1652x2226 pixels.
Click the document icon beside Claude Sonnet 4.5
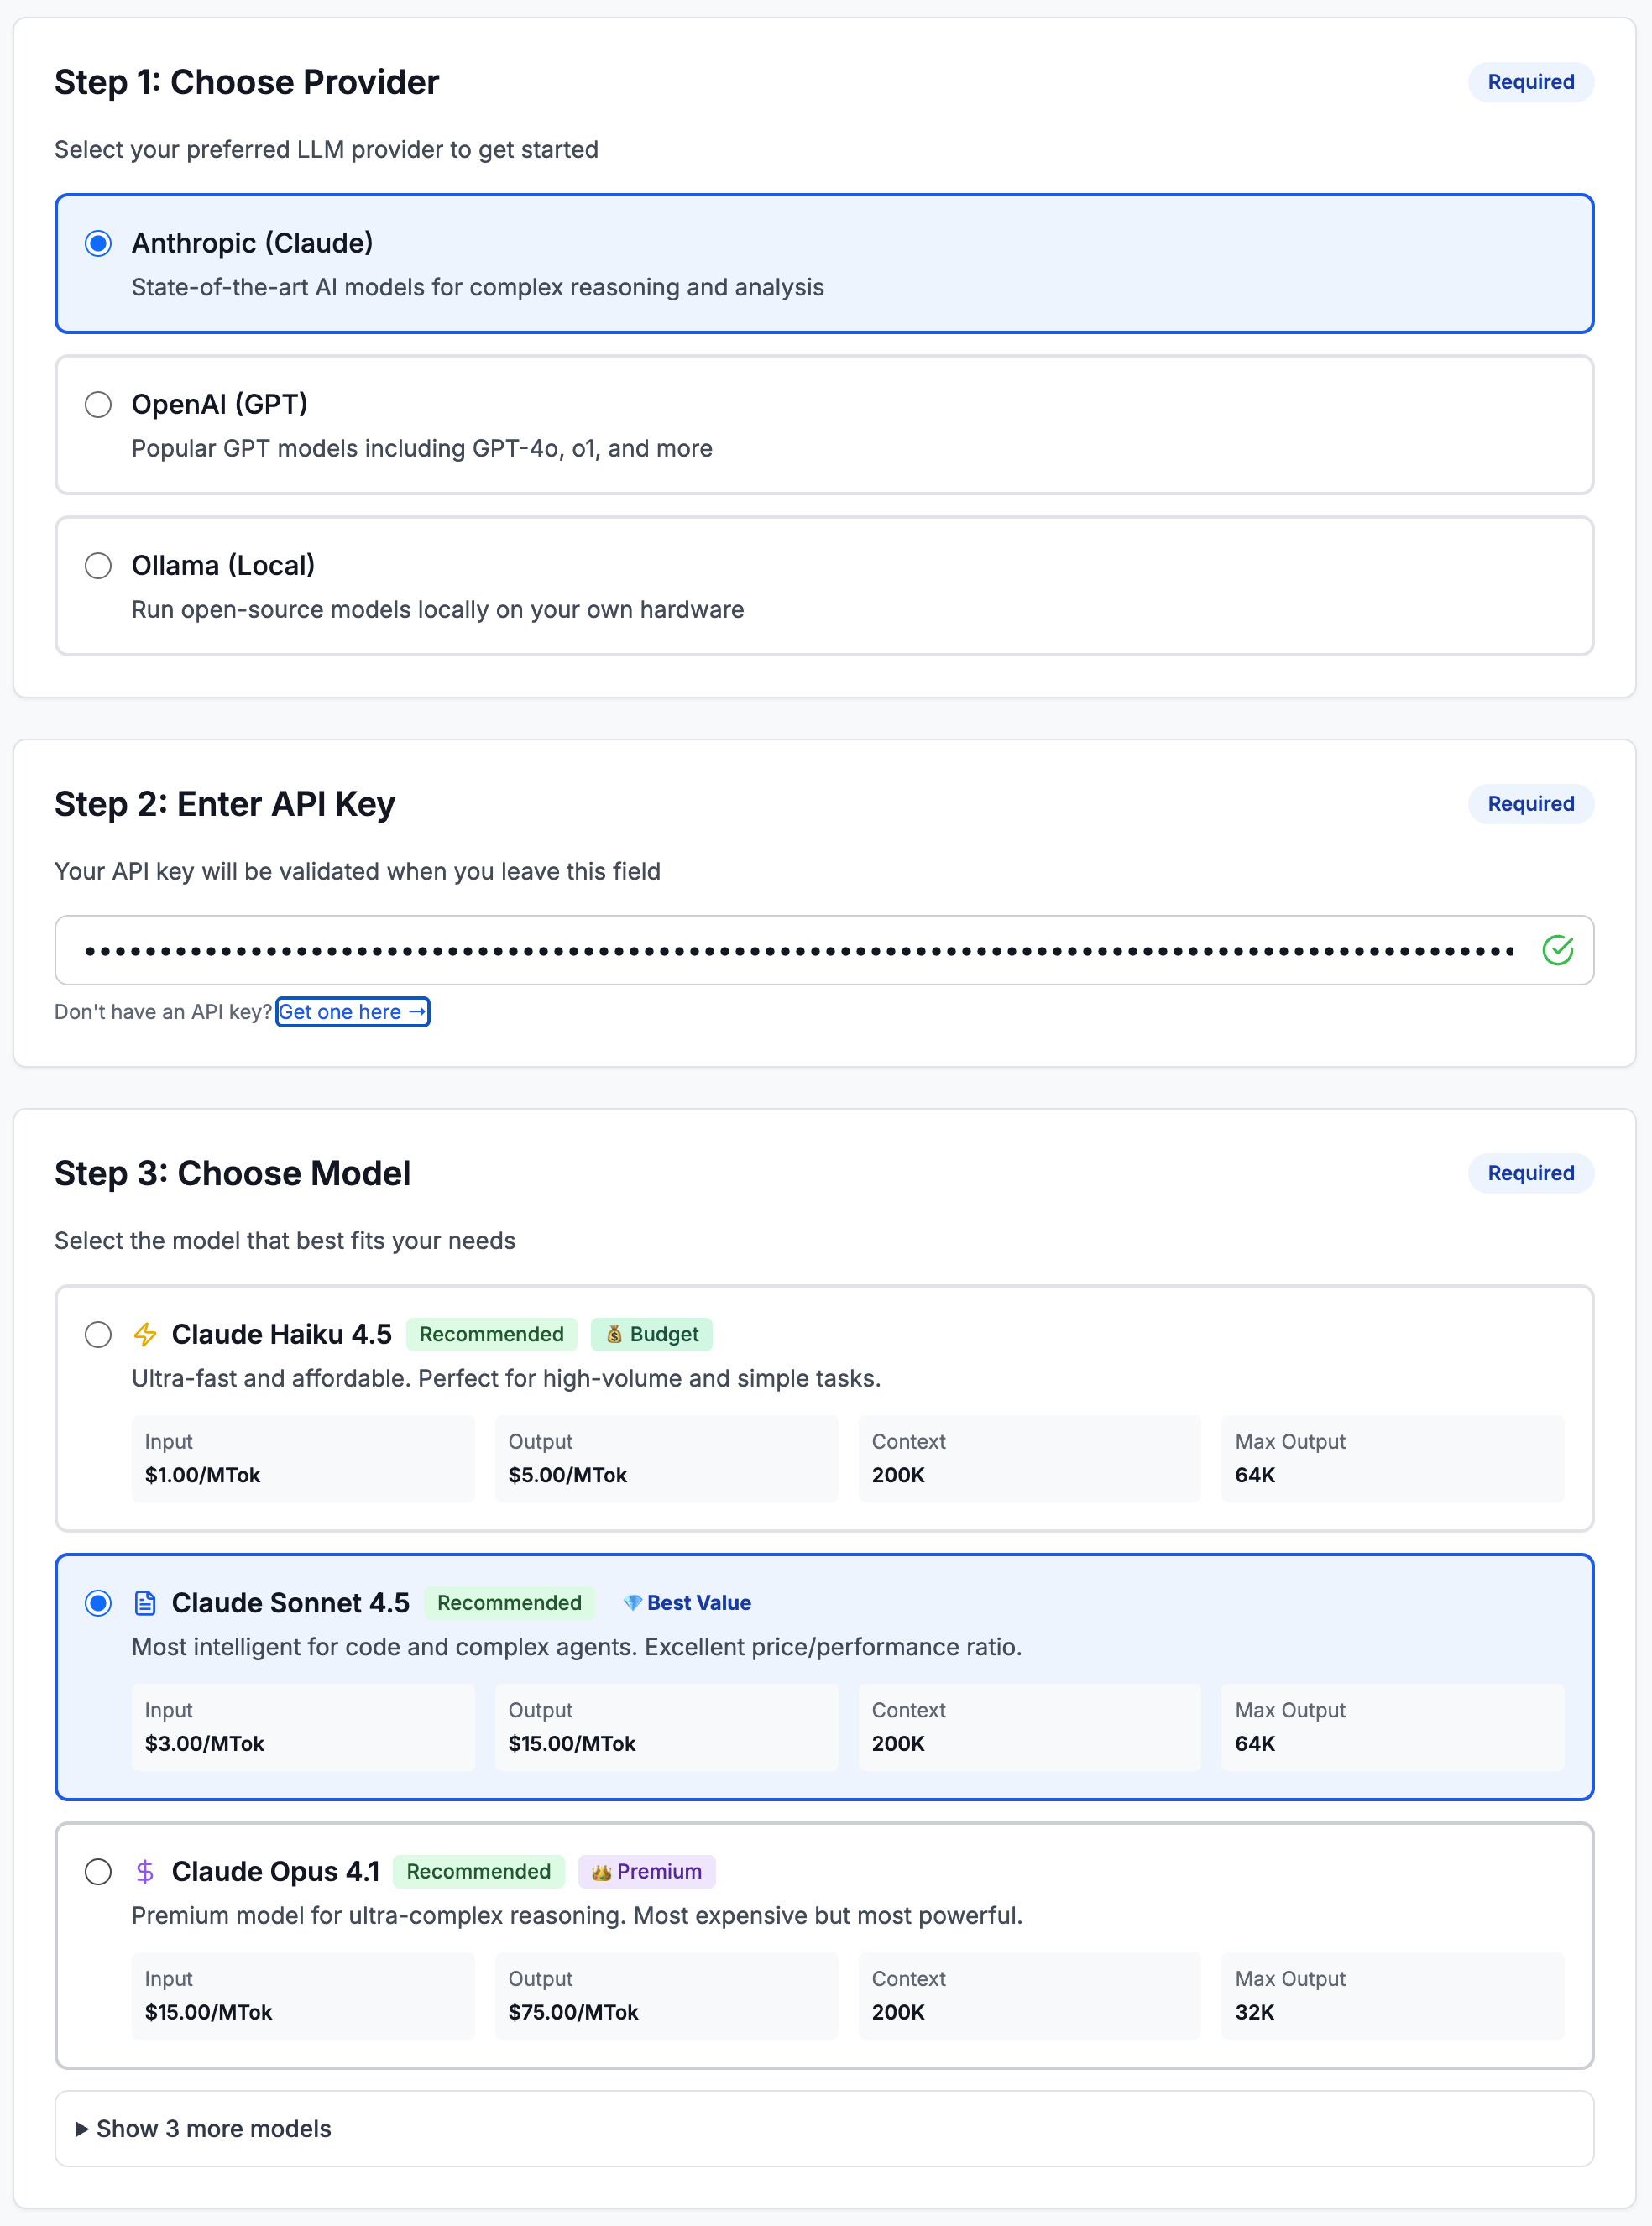point(145,1603)
